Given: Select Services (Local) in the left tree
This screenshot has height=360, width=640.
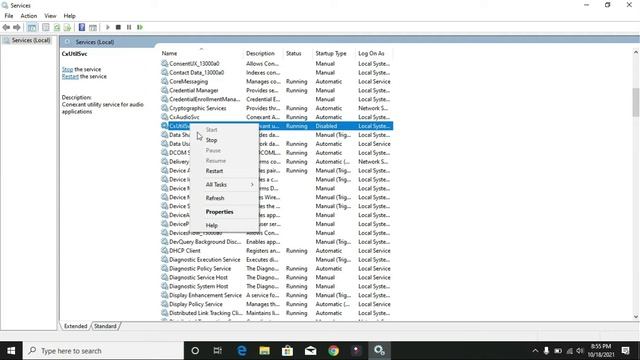Looking at the screenshot, I should coord(31,40).
